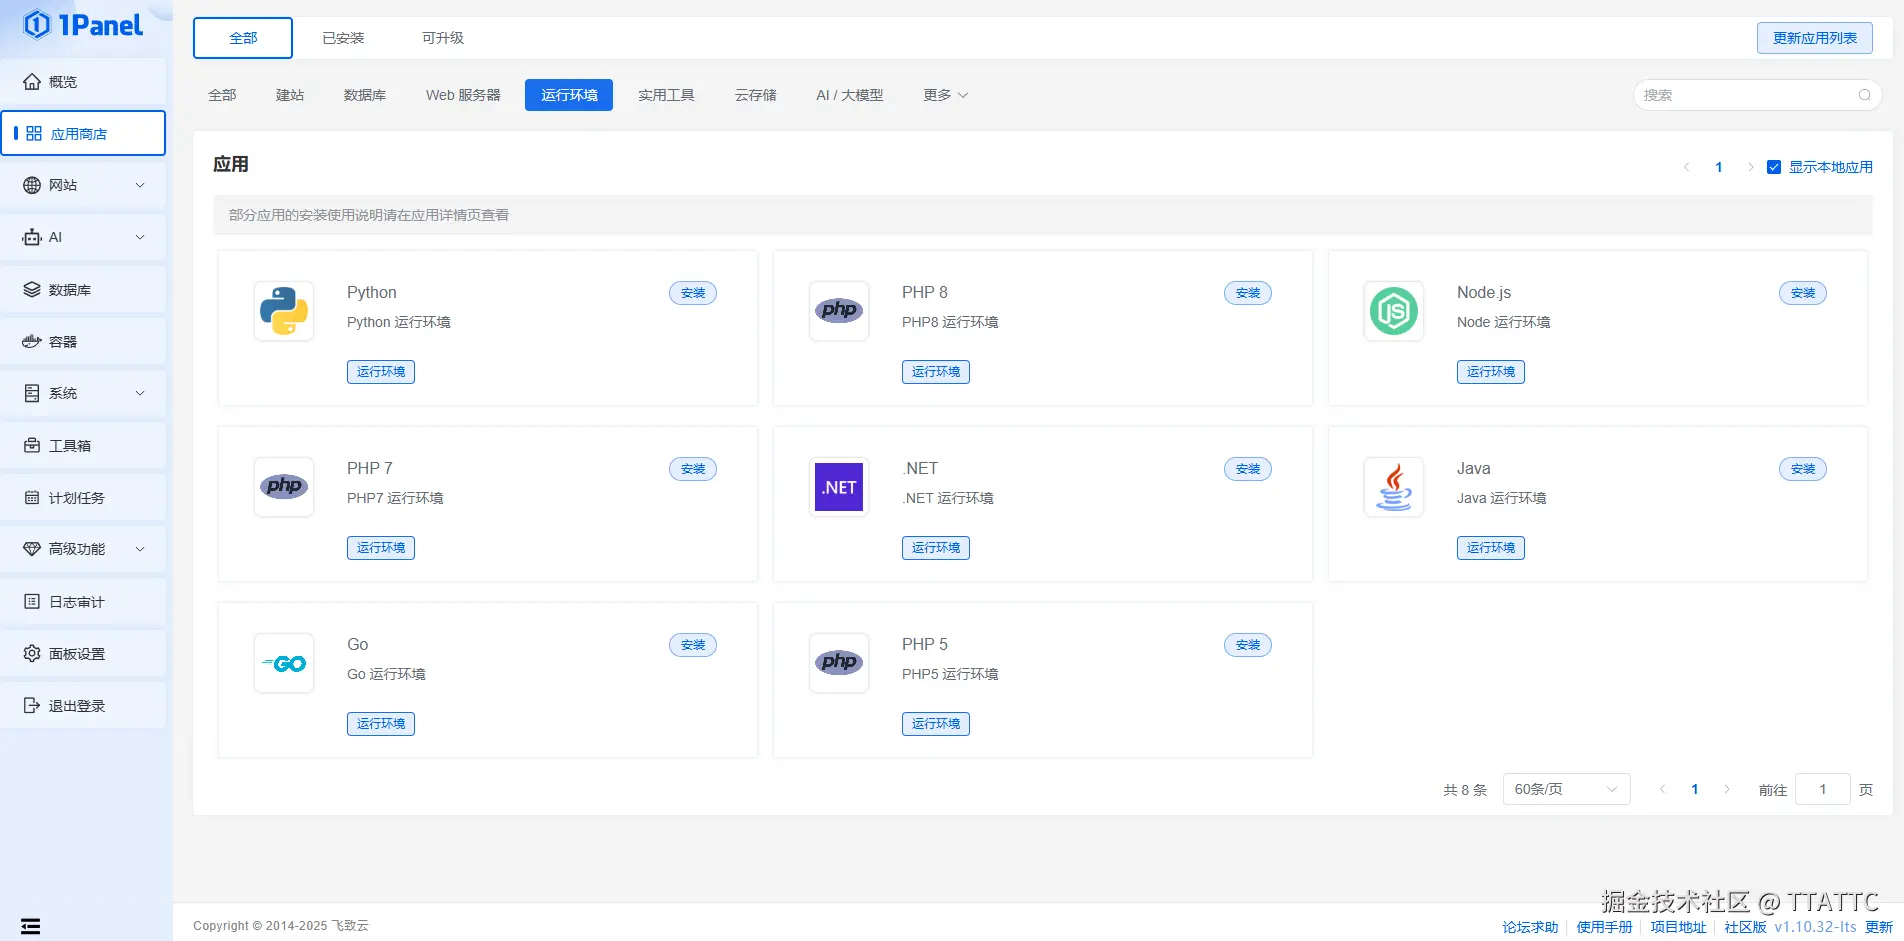1904x941 pixels.
Task: Click the Node.js app logo icon
Action: pyautogui.click(x=1394, y=311)
